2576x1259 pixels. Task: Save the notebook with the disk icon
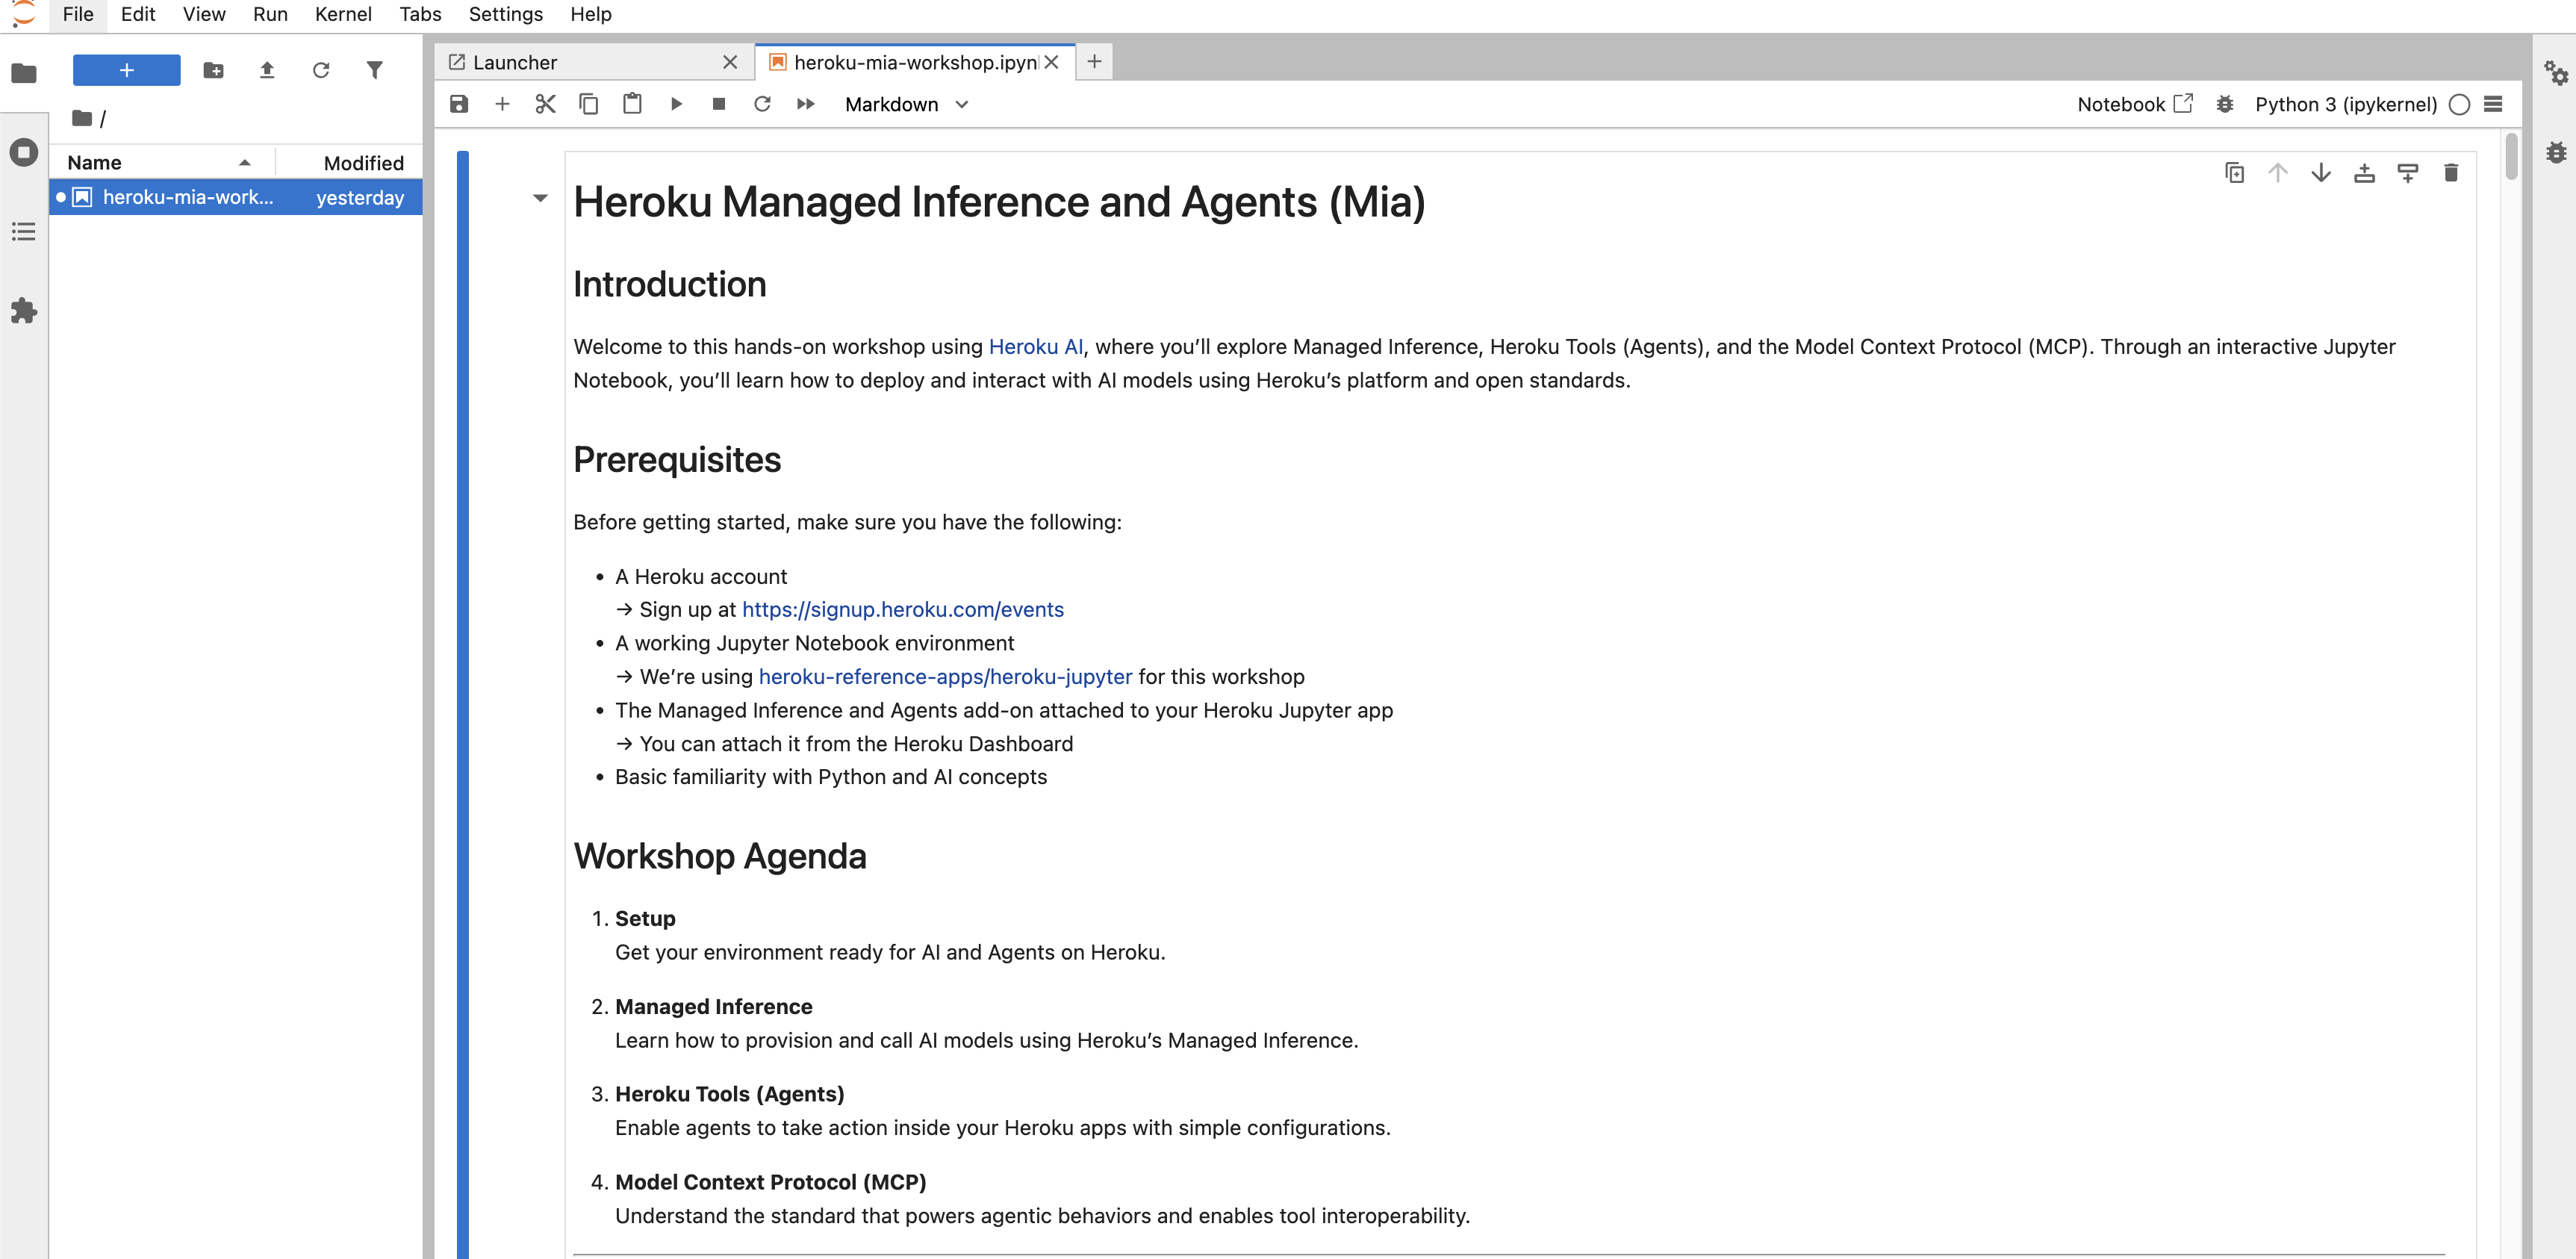[459, 104]
